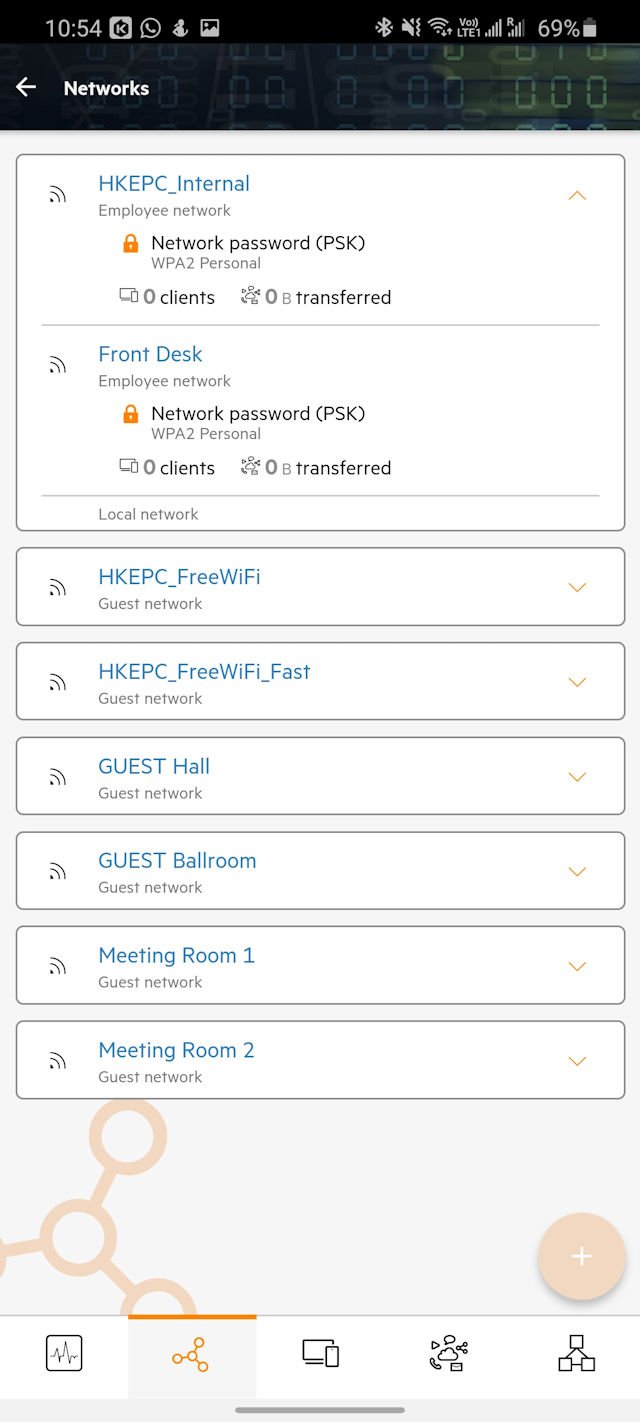This screenshot has height=1422, width=640.
Task: Select the Networks bottom tab icon
Action: (x=190, y=1356)
